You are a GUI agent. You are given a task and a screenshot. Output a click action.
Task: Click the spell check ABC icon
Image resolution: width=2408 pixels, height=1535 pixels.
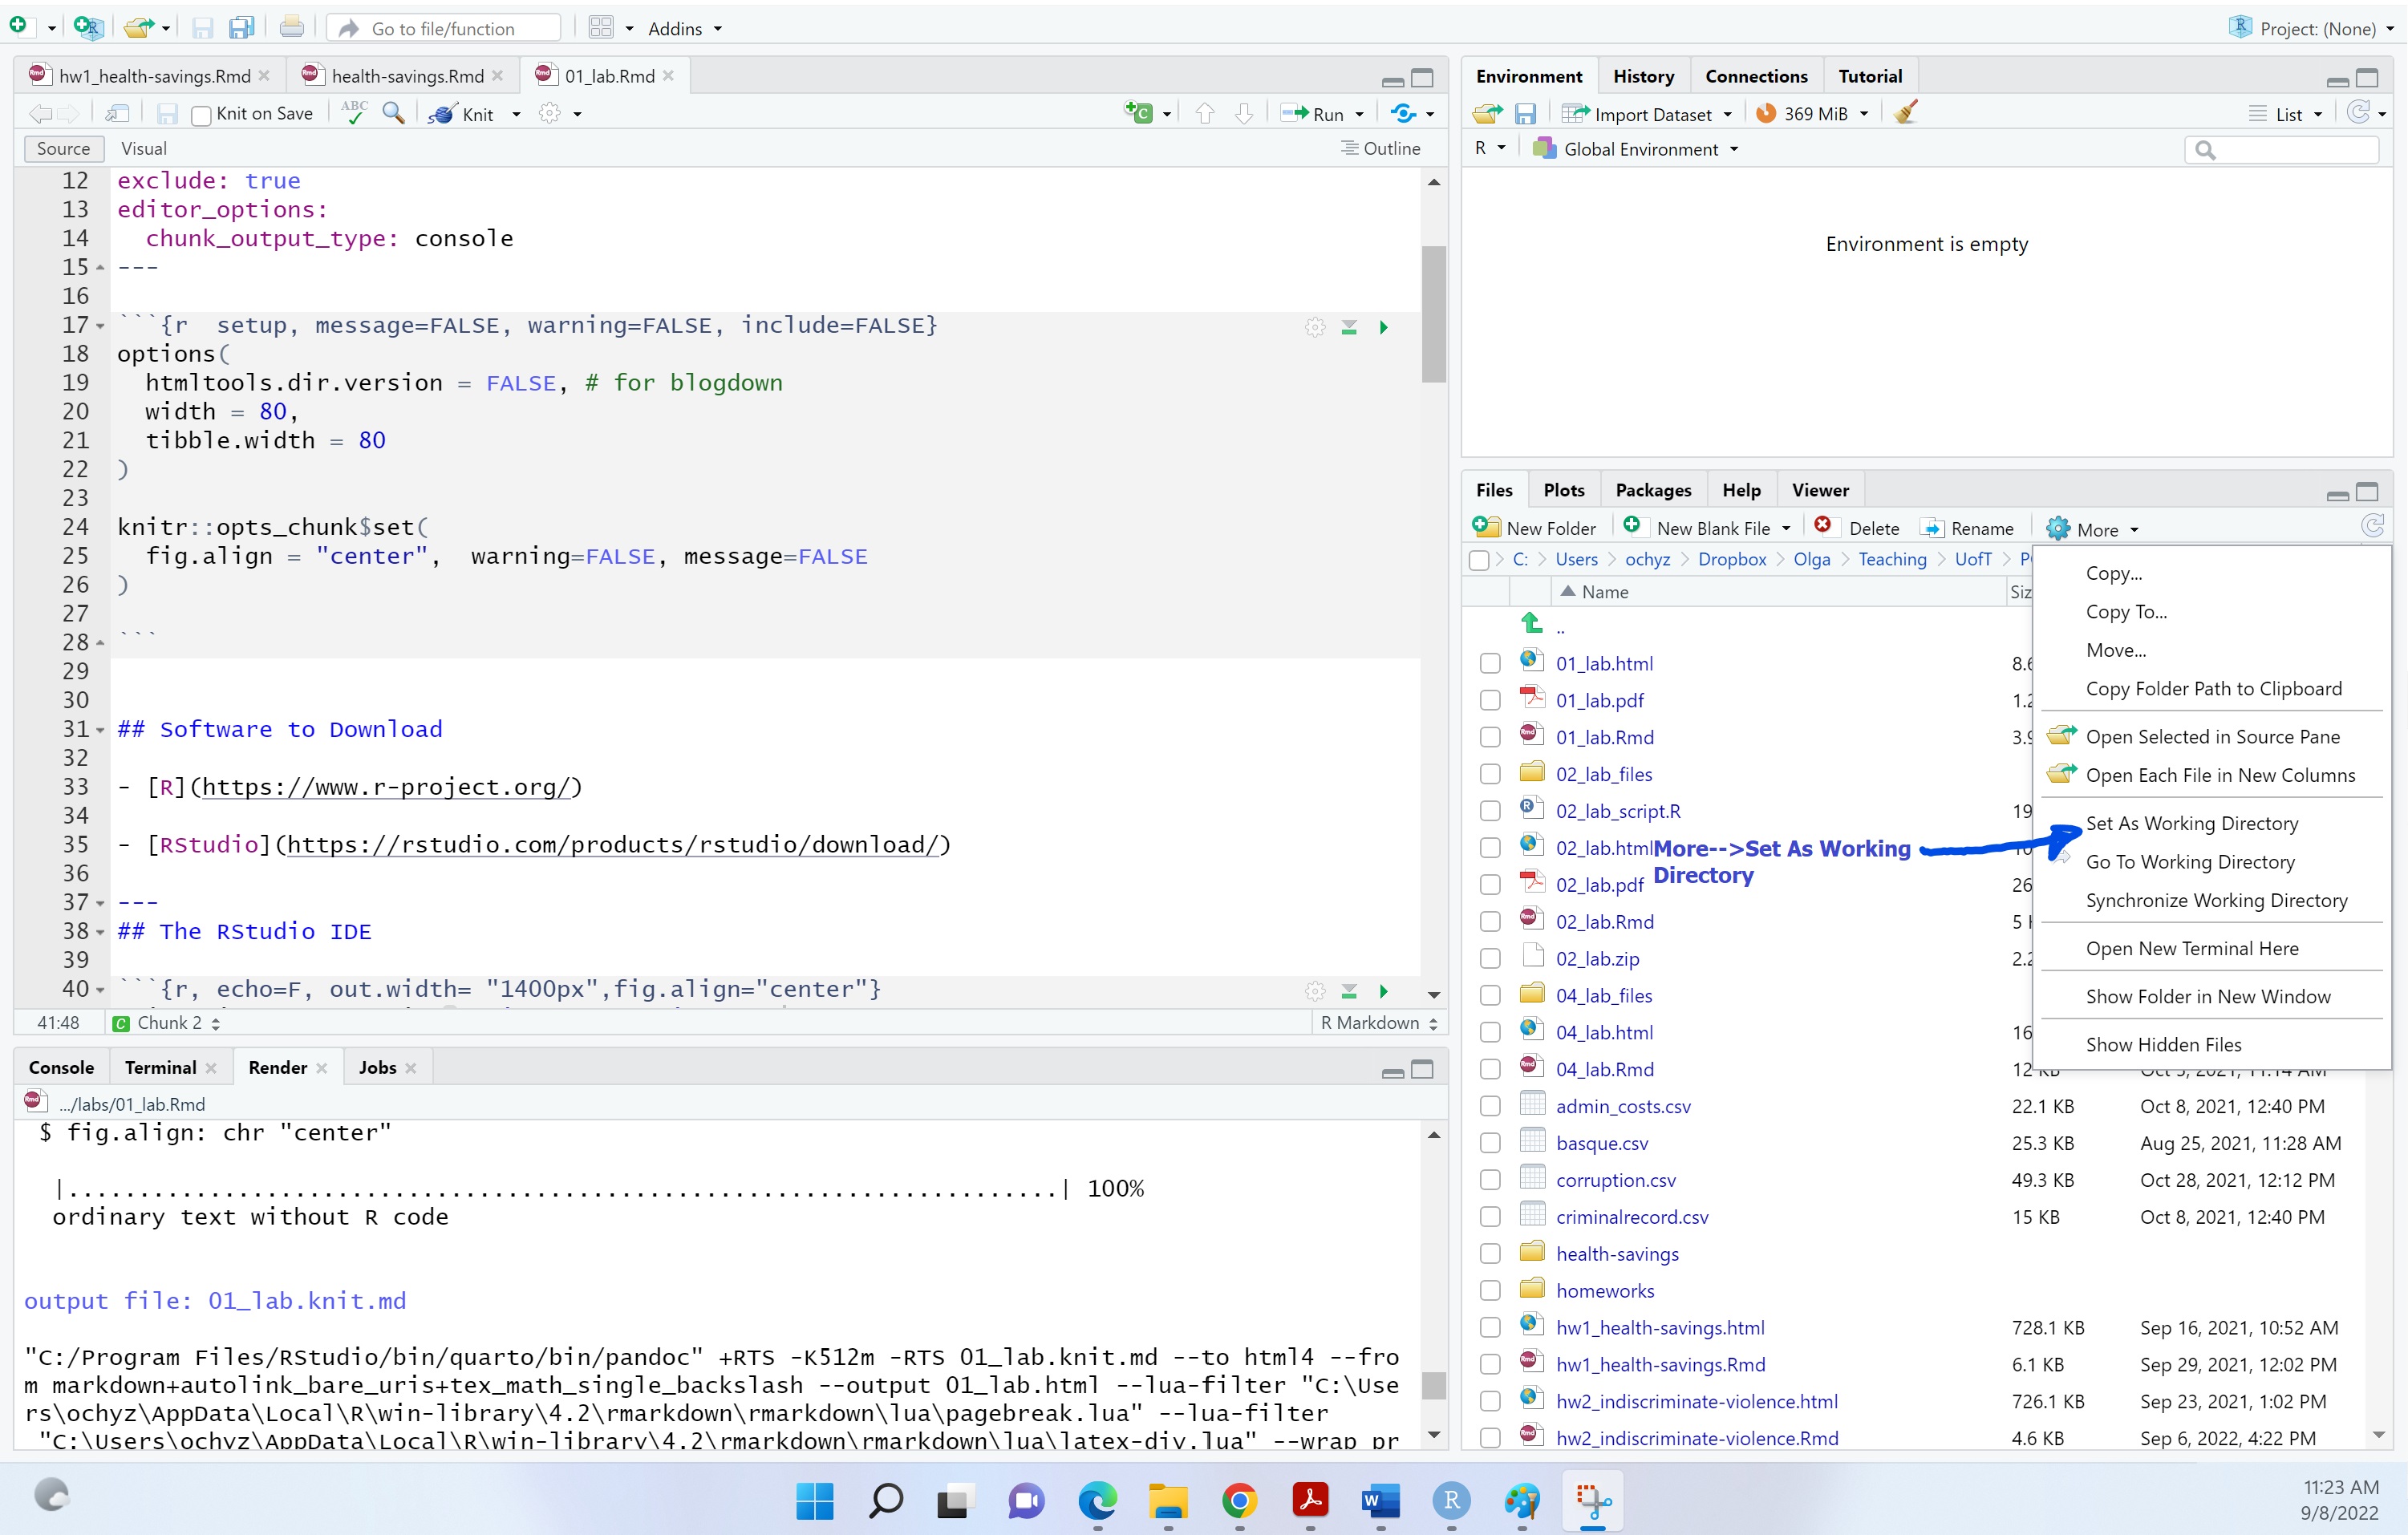coord(354,113)
